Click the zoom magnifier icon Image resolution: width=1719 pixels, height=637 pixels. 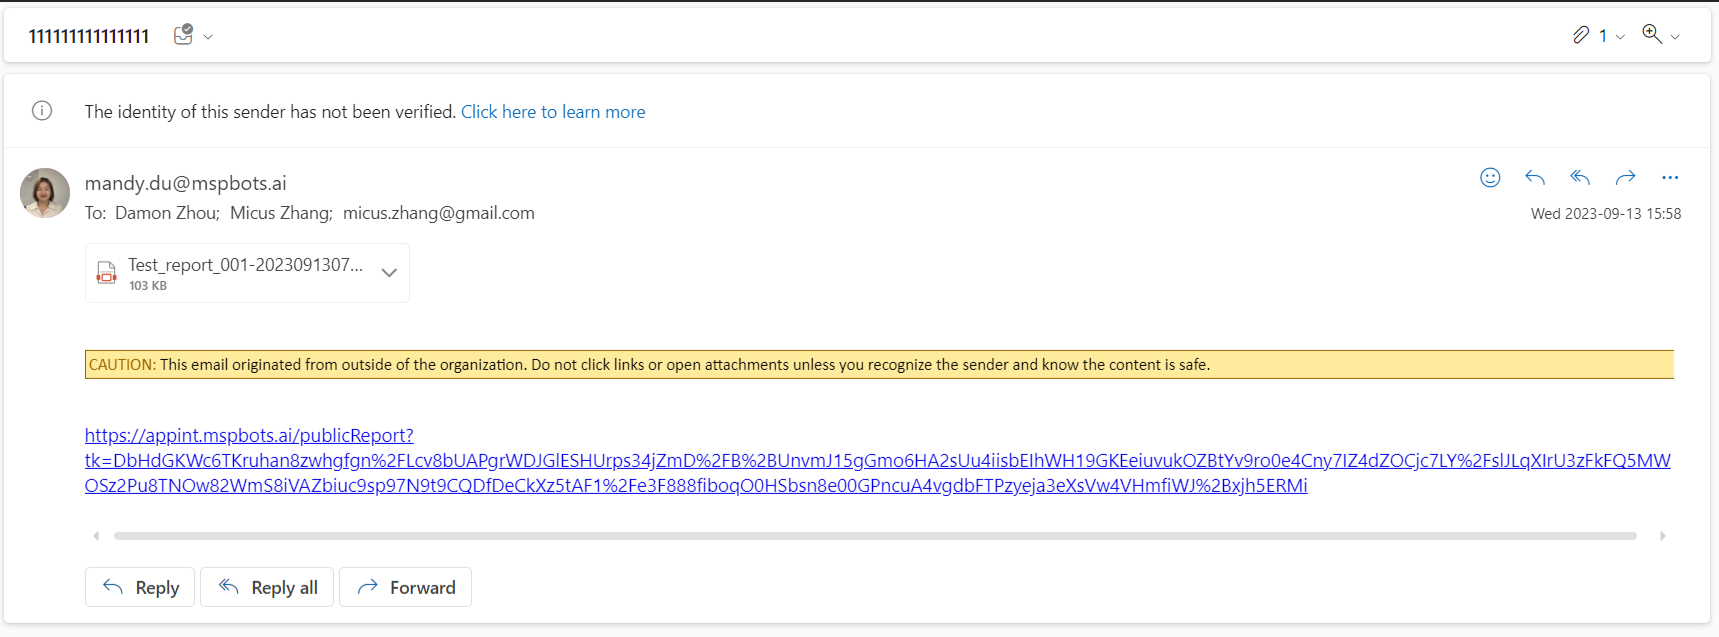pyautogui.click(x=1652, y=35)
